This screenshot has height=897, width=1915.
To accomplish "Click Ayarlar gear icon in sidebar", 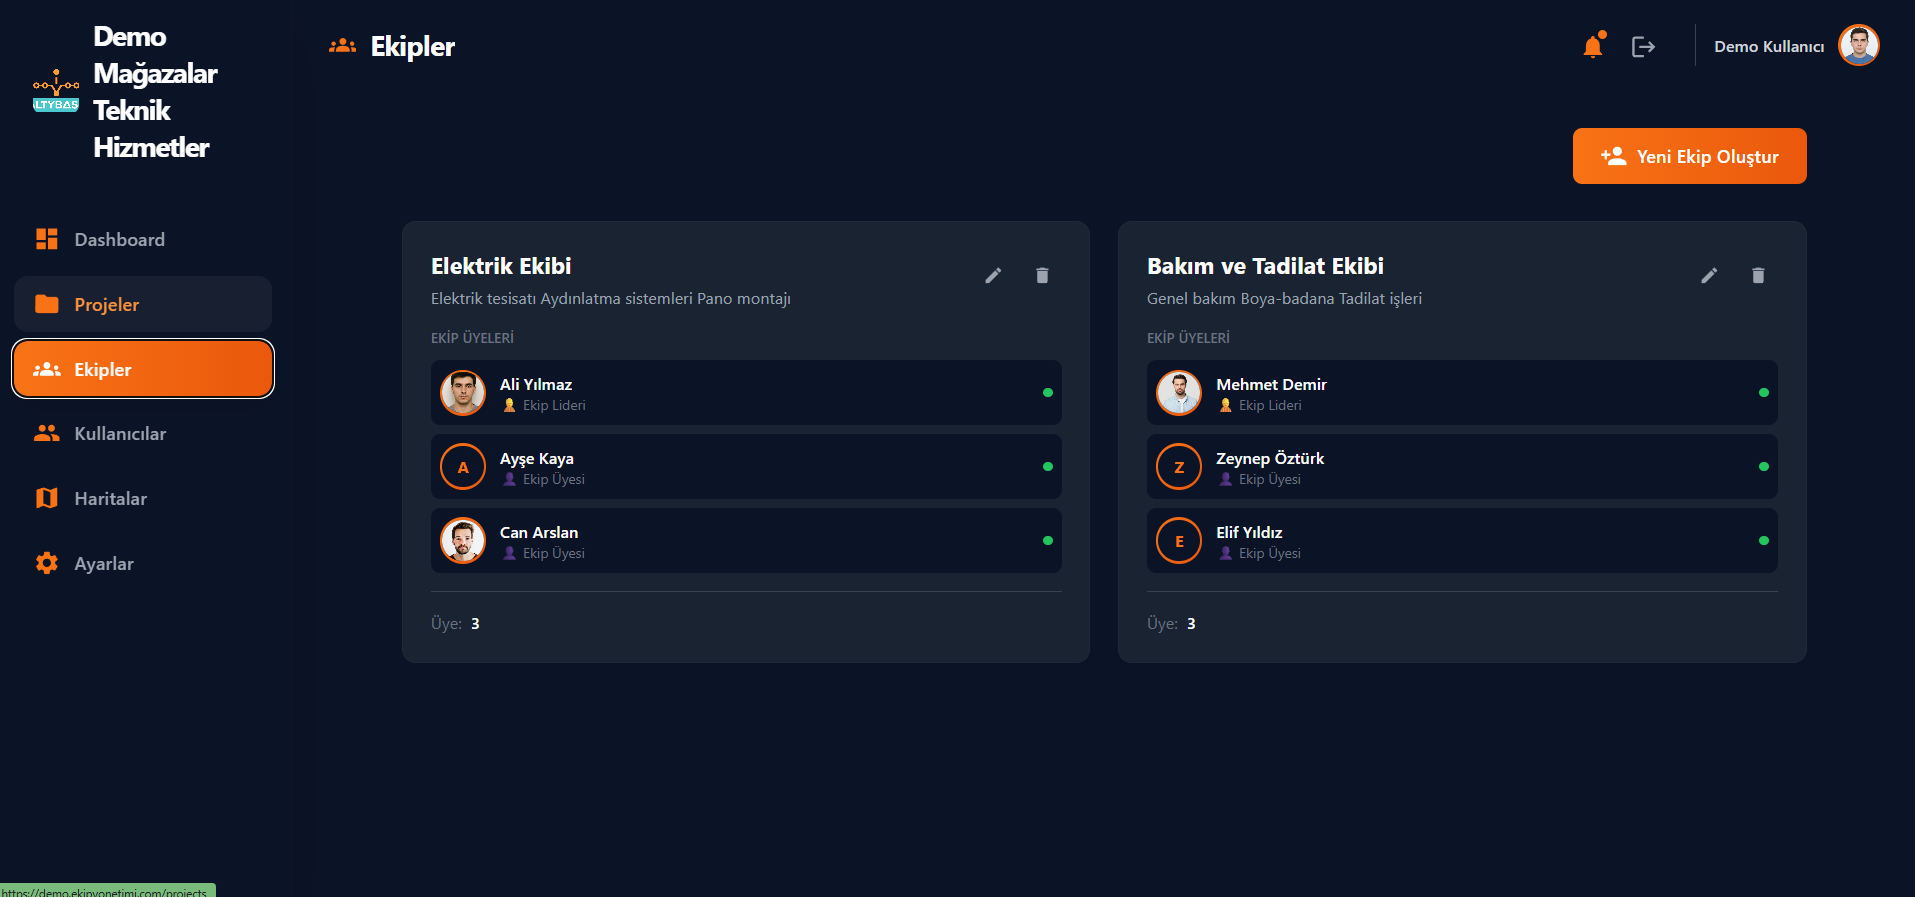I will (47, 563).
